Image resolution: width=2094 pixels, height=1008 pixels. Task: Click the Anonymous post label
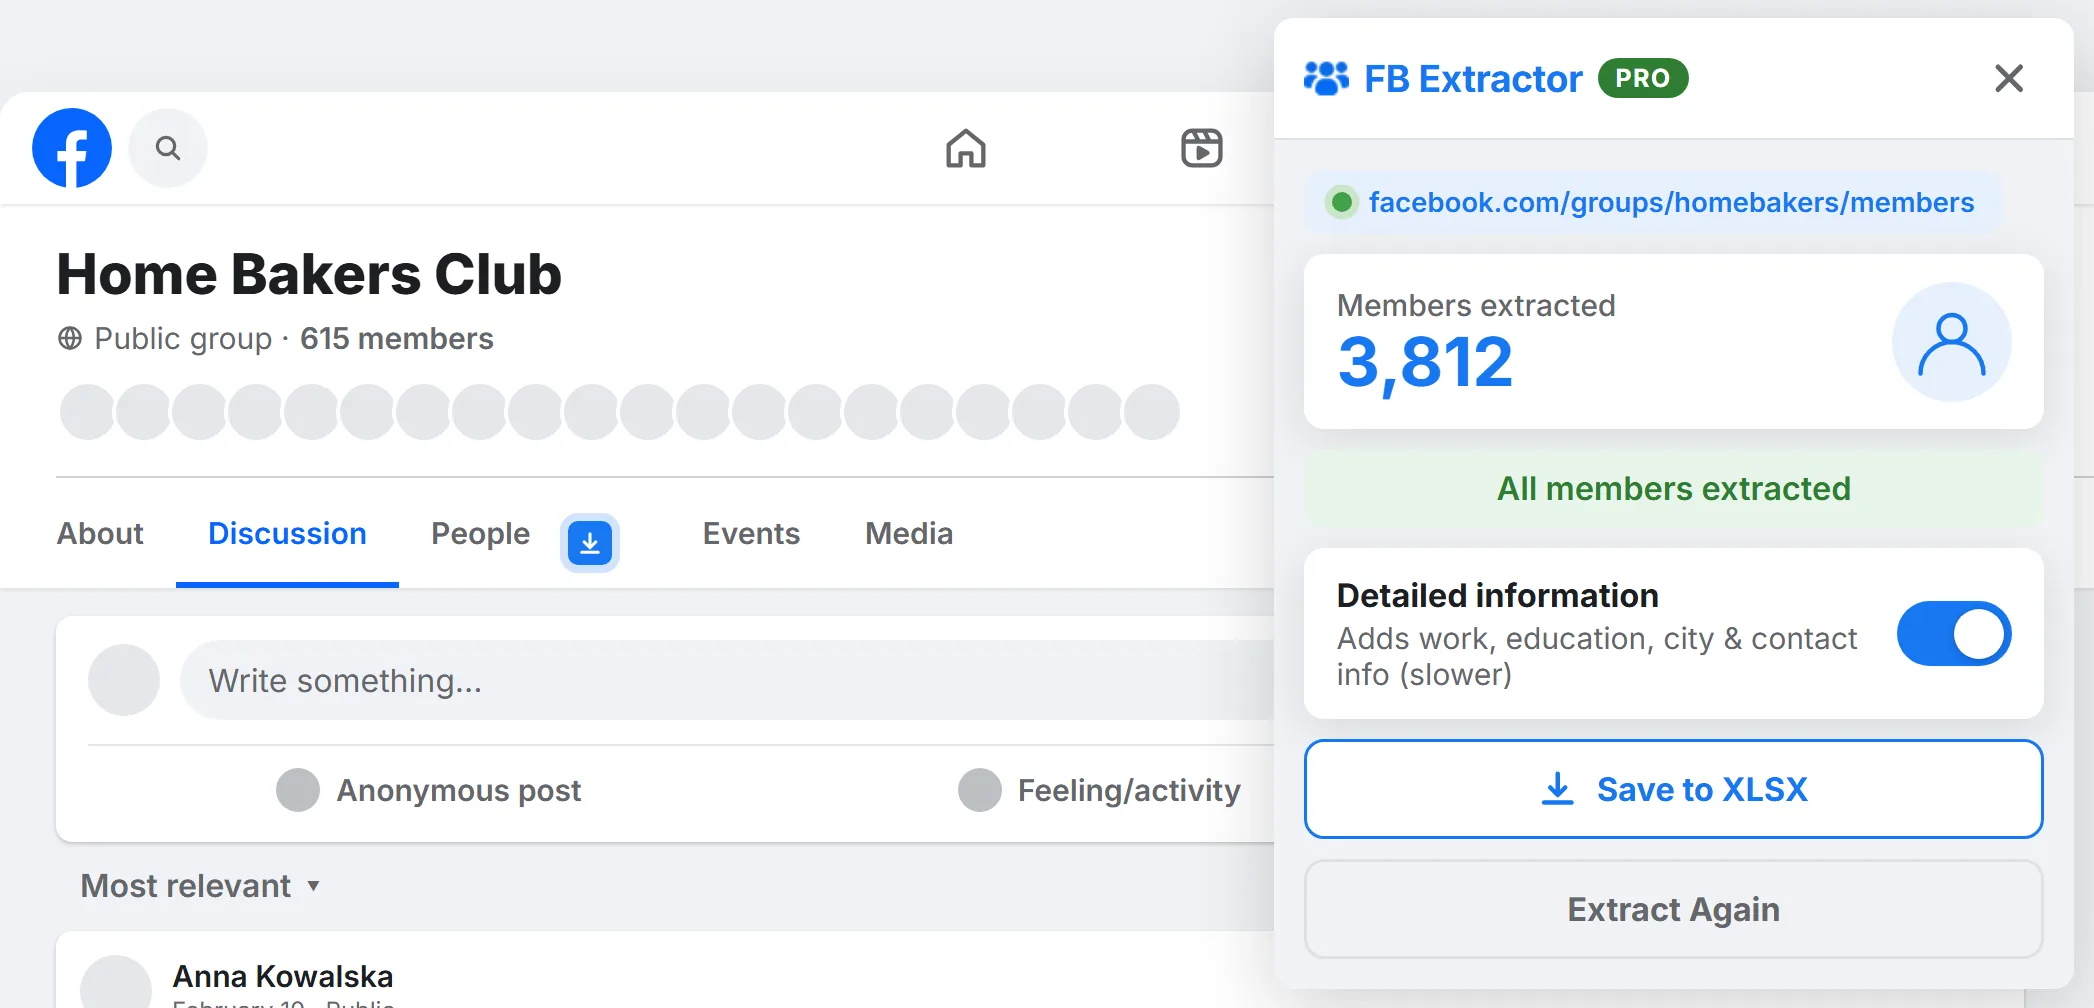[x=459, y=790]
